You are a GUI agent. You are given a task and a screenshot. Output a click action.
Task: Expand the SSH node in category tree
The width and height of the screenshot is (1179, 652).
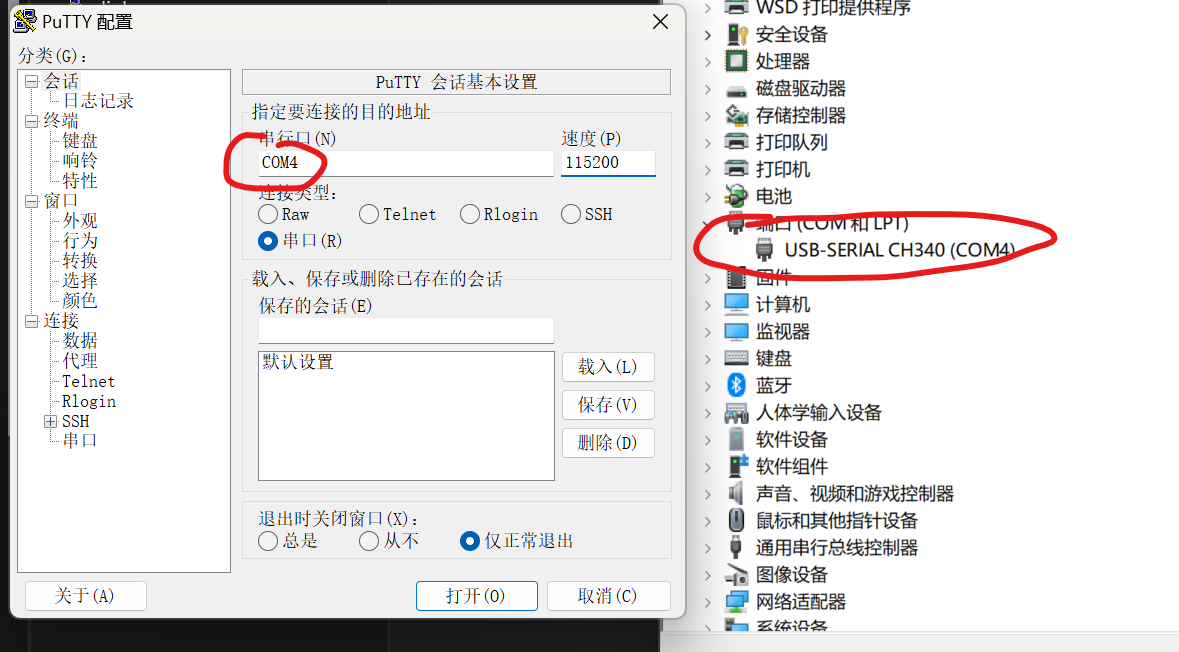point(50,421)
